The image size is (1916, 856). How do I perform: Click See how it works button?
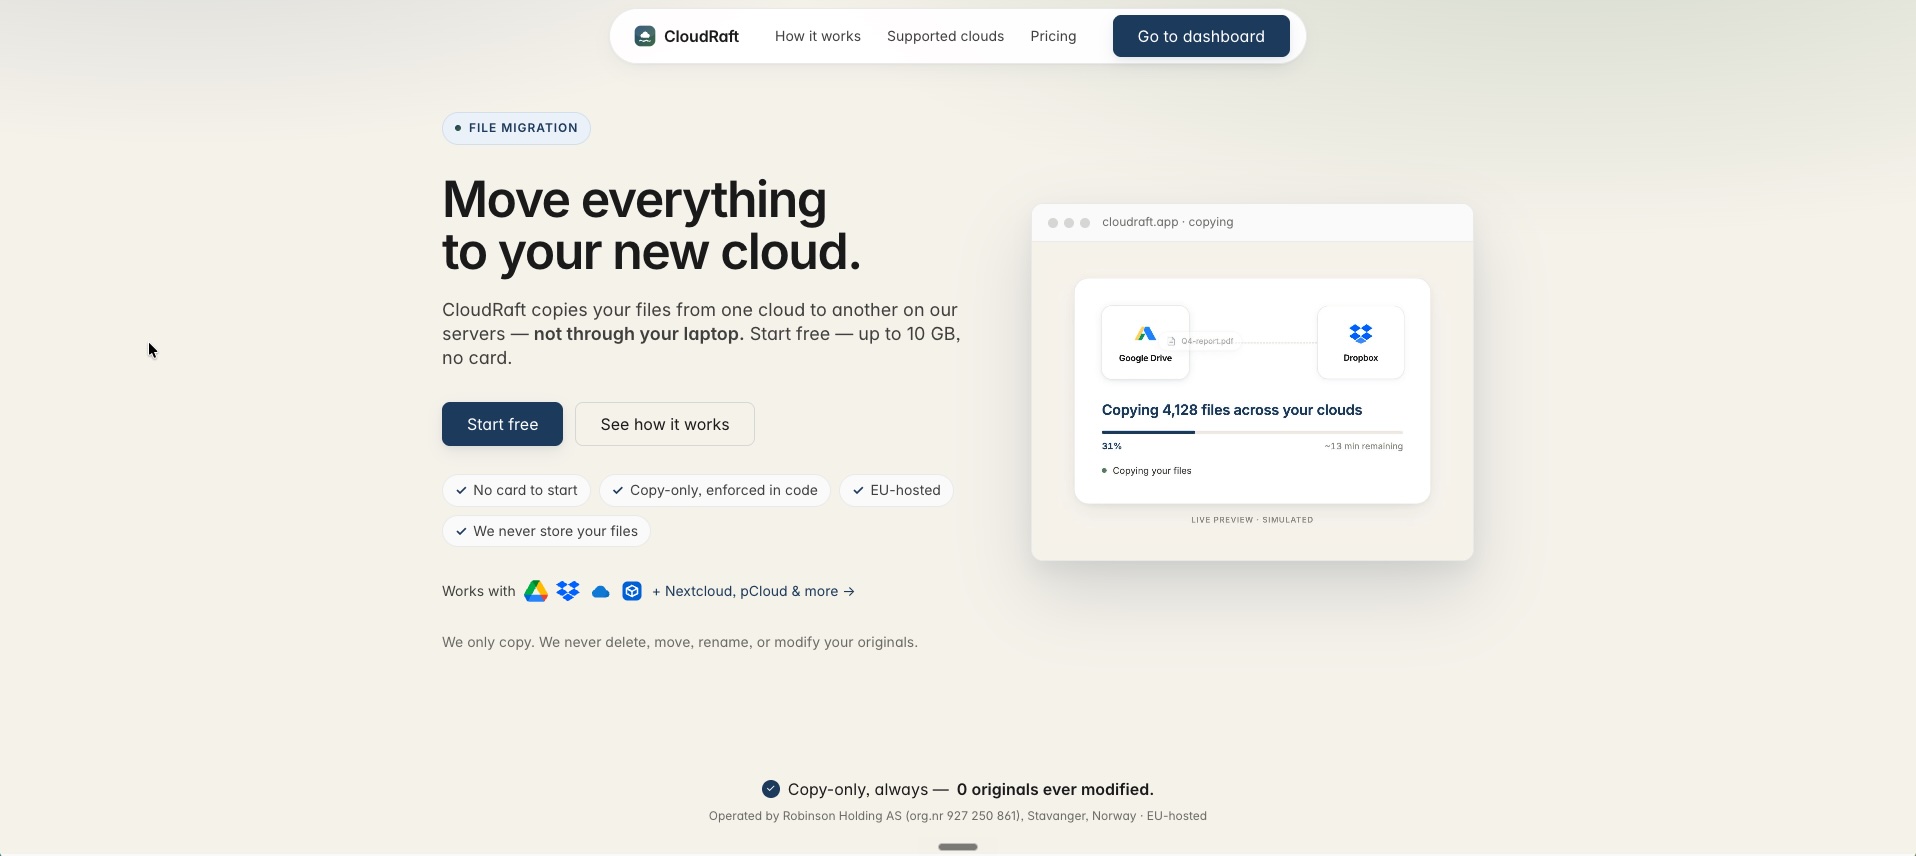click(x=665, y=424)
